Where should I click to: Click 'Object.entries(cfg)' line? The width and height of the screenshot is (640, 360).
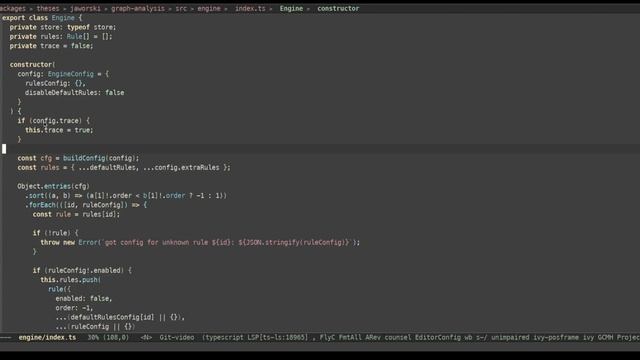[53, 186]
